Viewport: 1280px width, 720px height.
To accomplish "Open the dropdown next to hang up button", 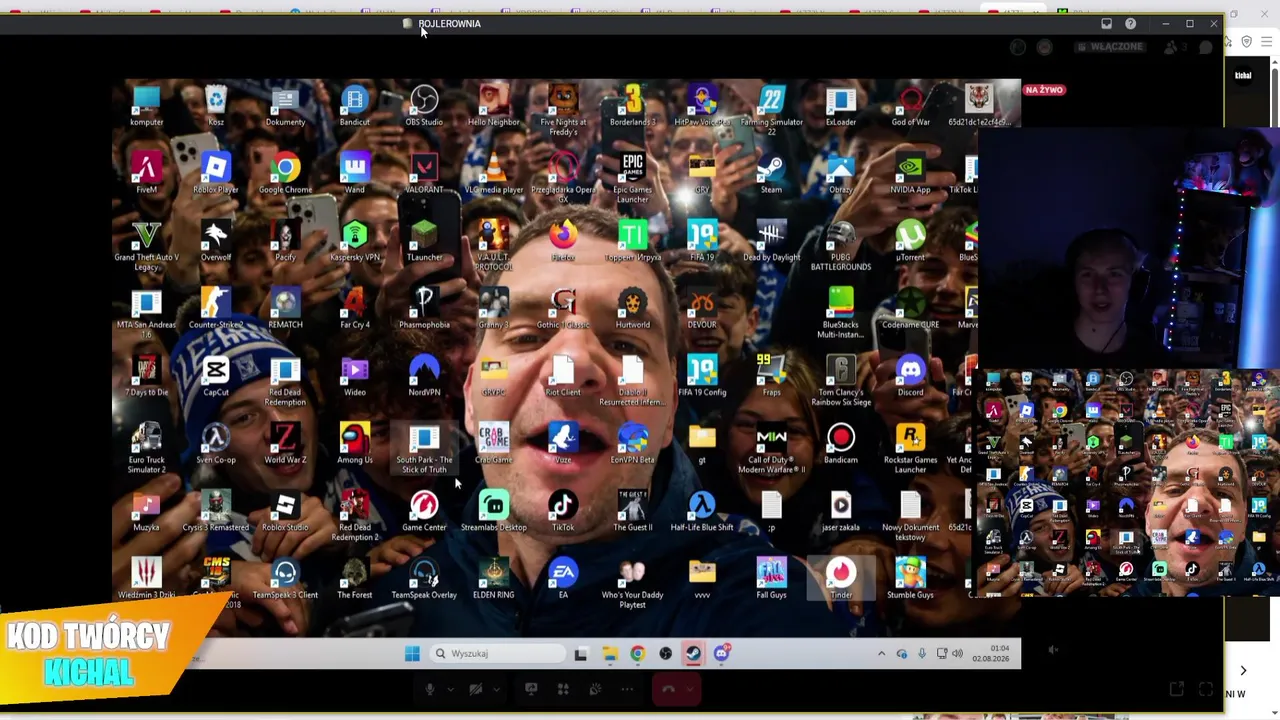I will (x=689, y=689).
